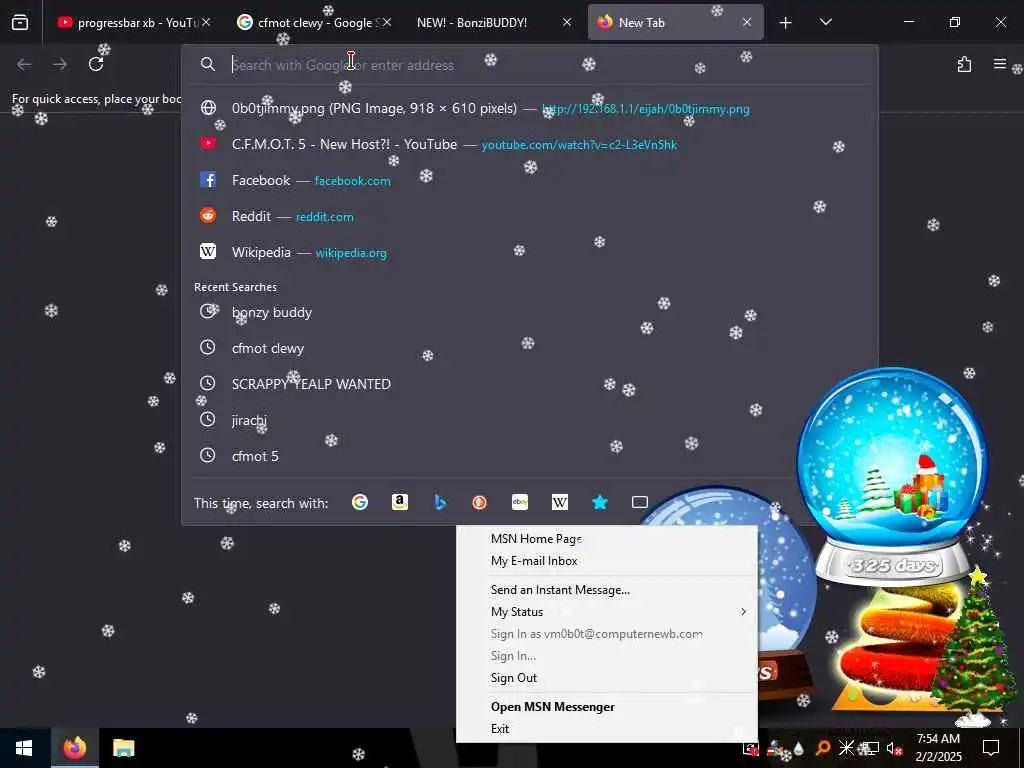Click the snow globe showing 325 days
Viewport: 1024px width, 768px height.
[x=892, y=477]
